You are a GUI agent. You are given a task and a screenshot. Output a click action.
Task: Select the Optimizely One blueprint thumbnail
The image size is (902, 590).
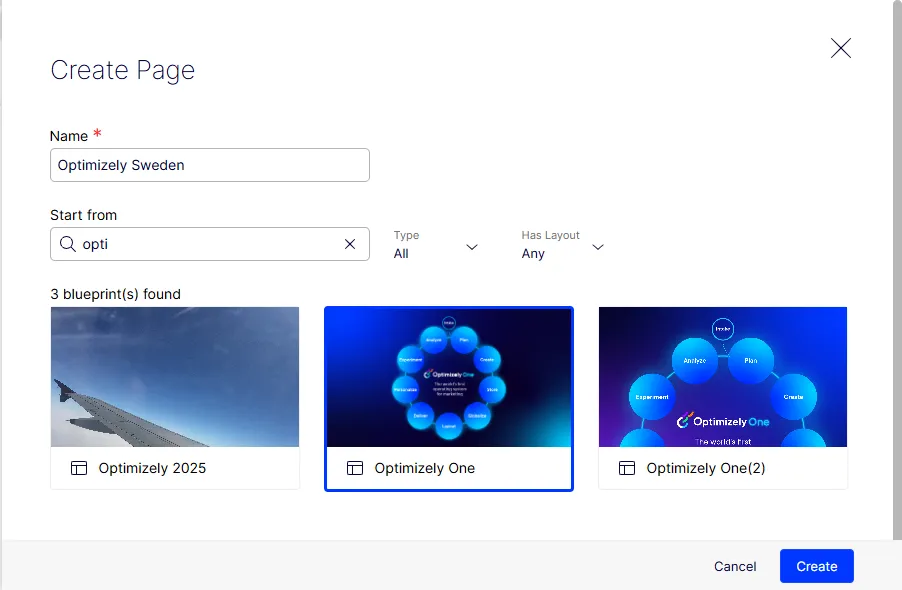[x=449, y=377]
